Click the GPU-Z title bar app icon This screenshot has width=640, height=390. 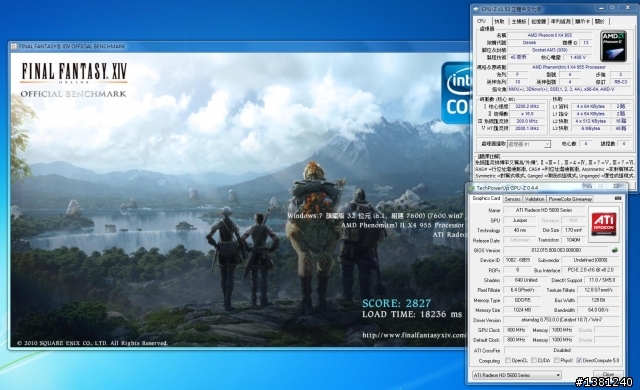click(472, 188)
